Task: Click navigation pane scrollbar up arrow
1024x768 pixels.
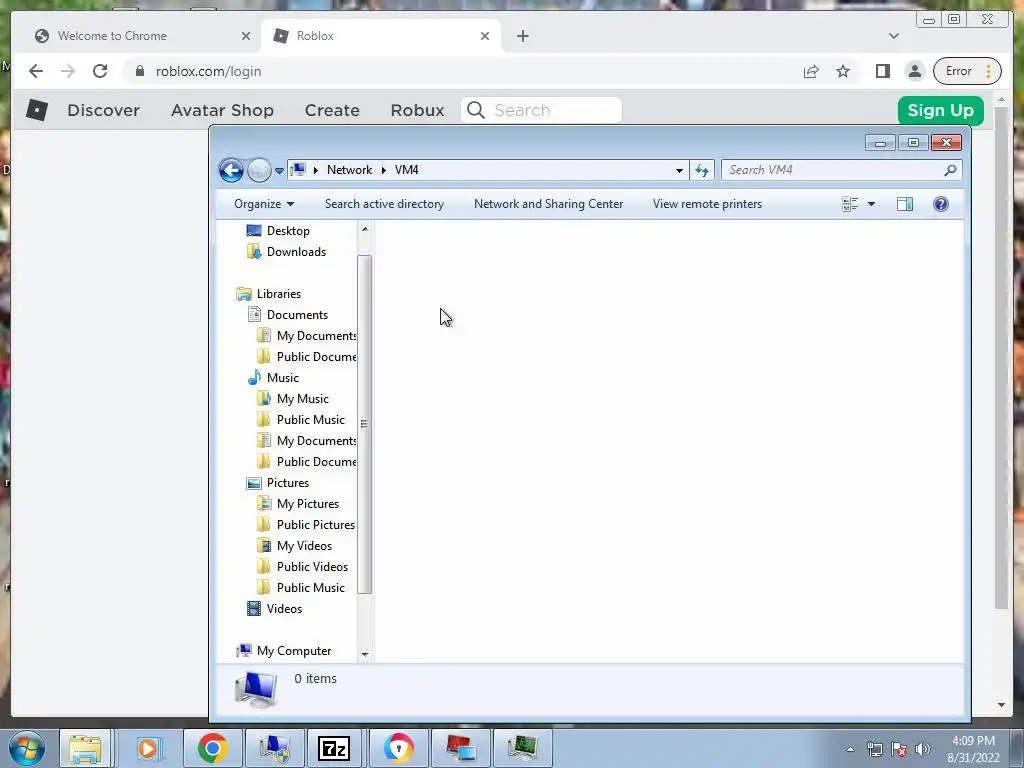Action: tap(364, 229)
